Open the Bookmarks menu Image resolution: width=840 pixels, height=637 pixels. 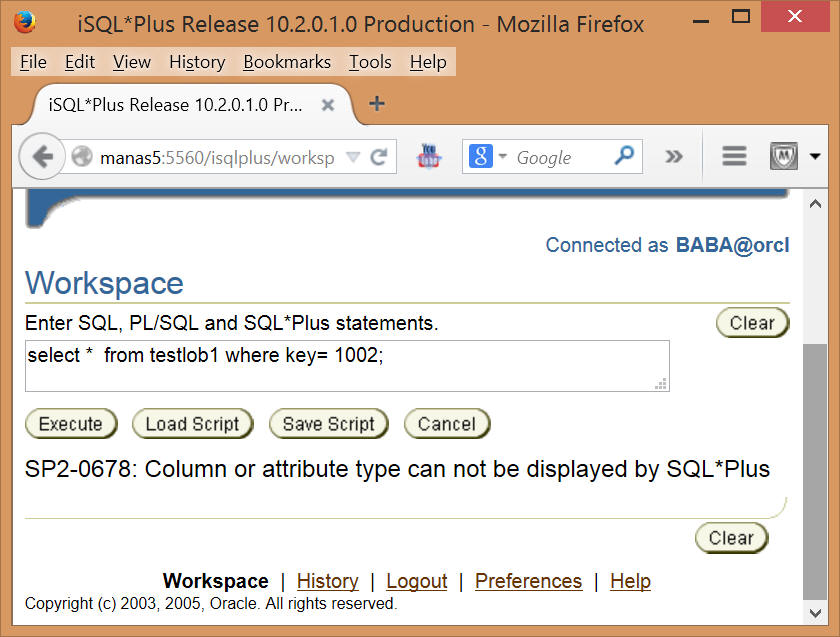(287, 62)
